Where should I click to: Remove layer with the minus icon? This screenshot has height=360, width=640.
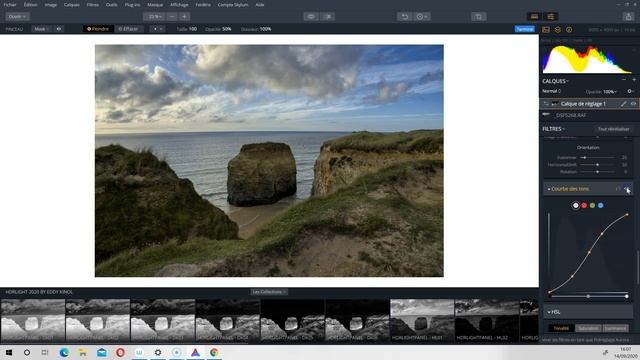(x=624, y=80)
